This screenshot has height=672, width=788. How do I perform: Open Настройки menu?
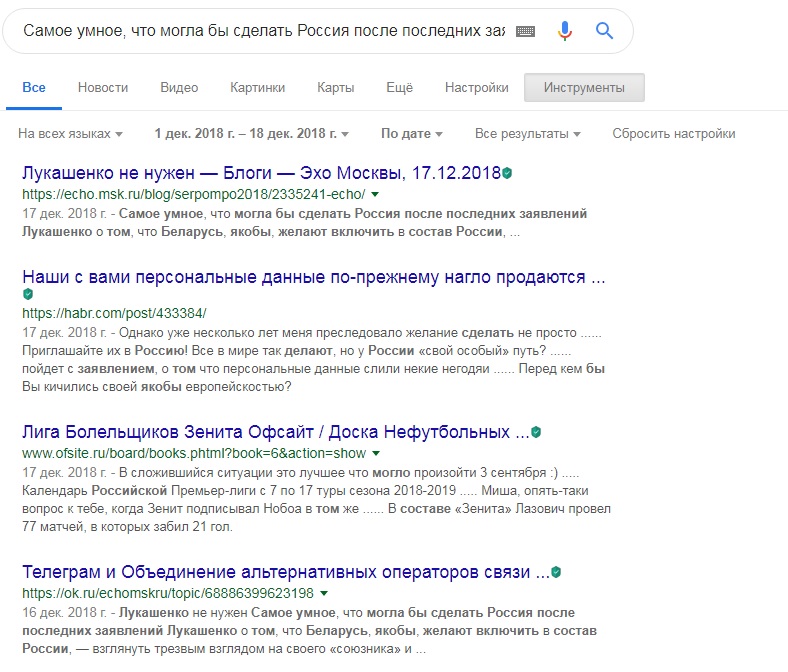tap(476, 87)
